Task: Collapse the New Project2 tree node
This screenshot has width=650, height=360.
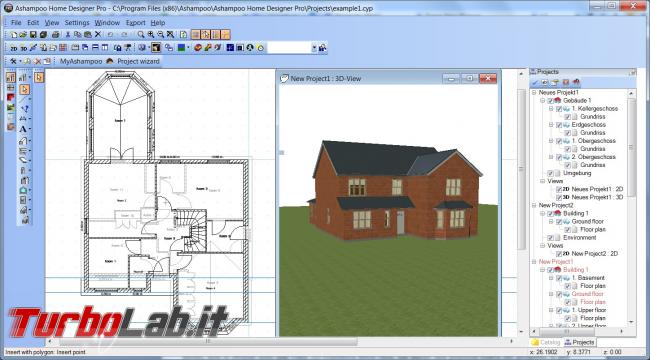Action: click(534, 205)
